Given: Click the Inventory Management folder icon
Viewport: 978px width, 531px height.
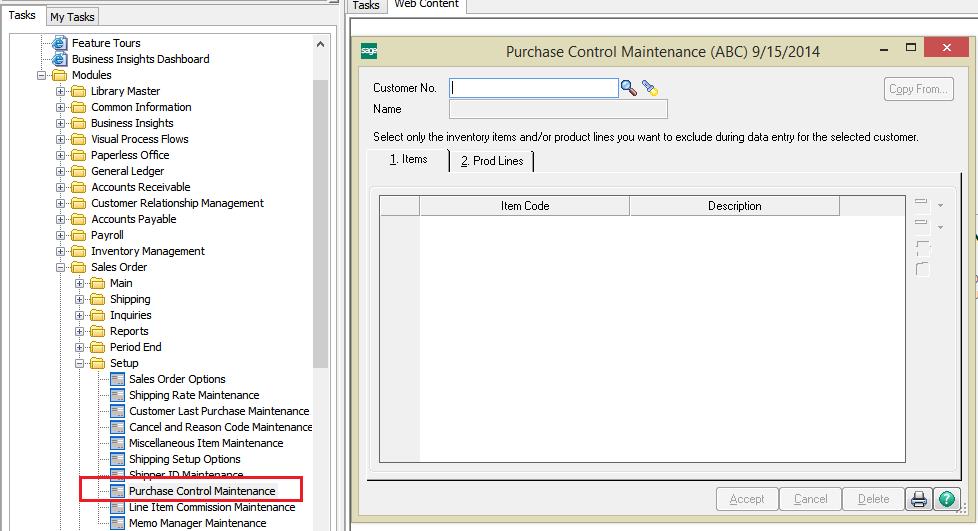Looking at the screenshot, I should [79, 251].
